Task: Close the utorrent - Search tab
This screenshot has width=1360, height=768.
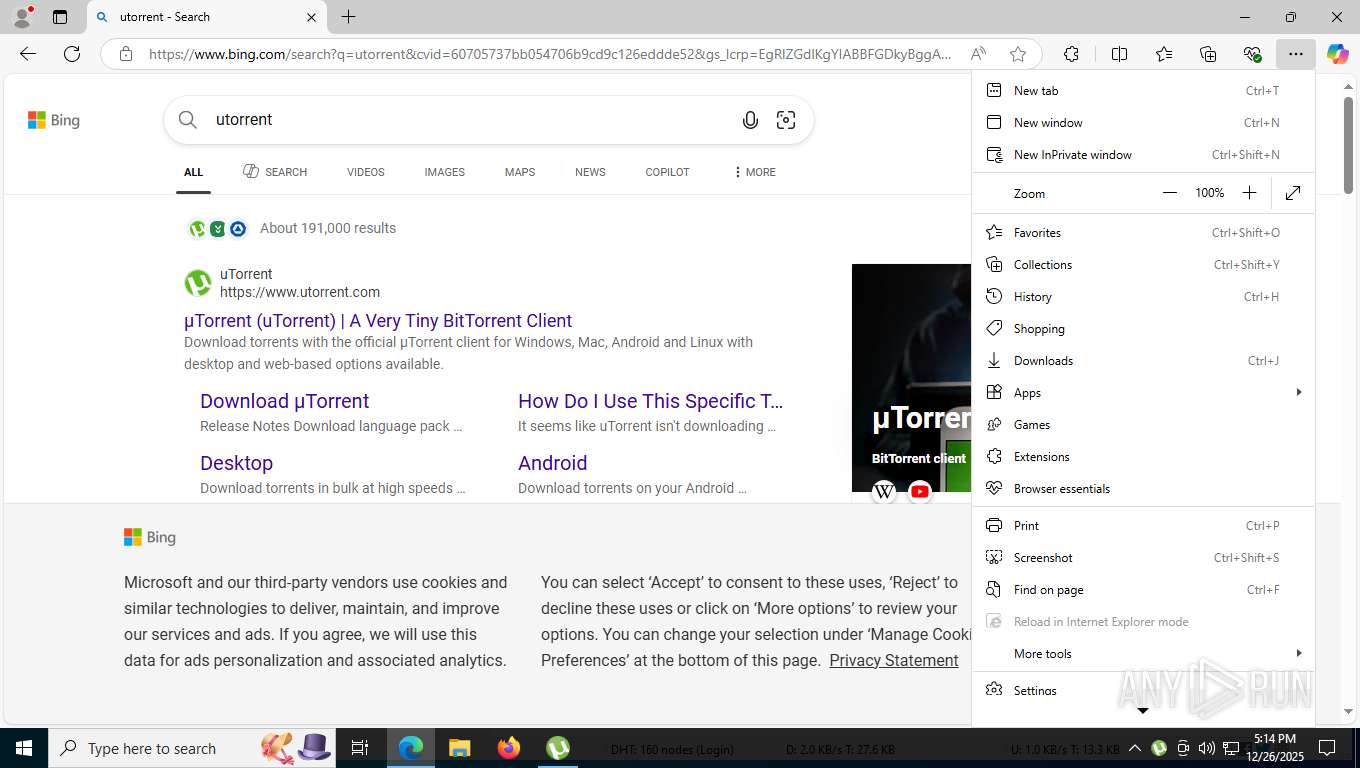Action: click(x=311, y=17)
